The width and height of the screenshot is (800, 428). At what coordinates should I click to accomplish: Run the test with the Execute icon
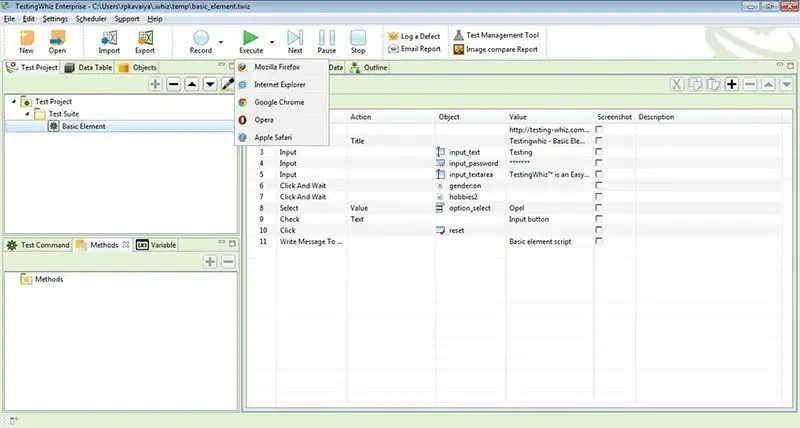tap(251, 41)
